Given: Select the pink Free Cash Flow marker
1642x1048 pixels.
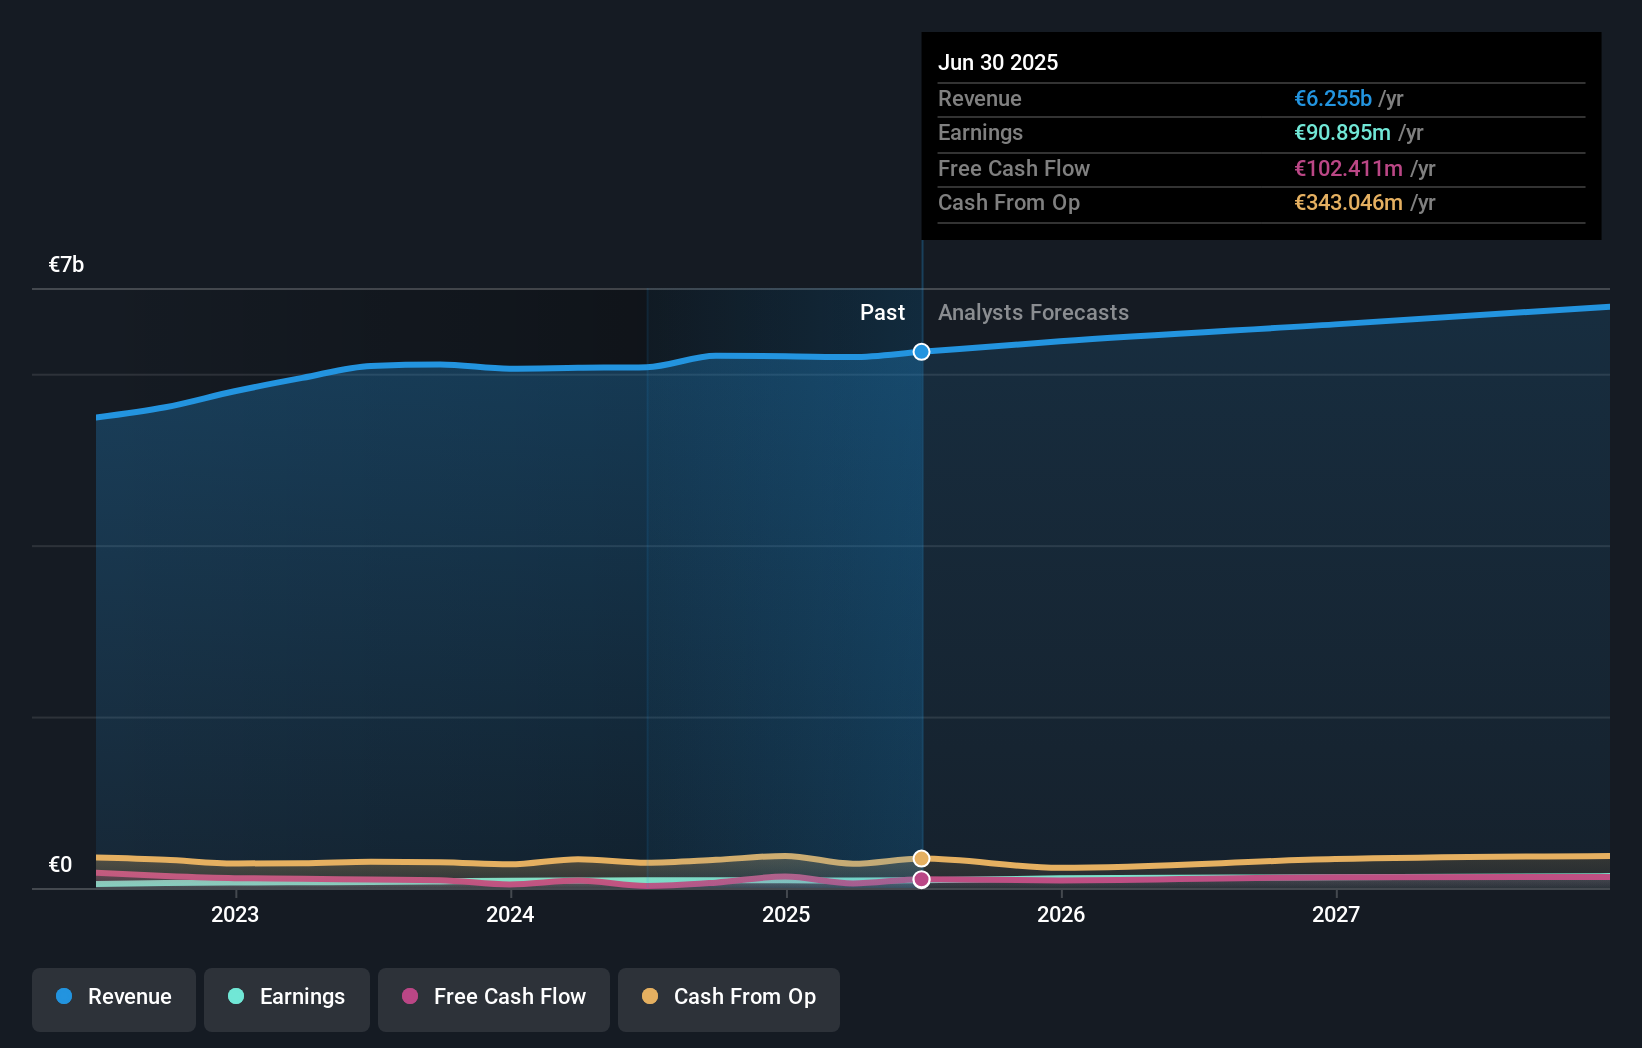Looking at the screenshot, I should [x=920, y=879].
